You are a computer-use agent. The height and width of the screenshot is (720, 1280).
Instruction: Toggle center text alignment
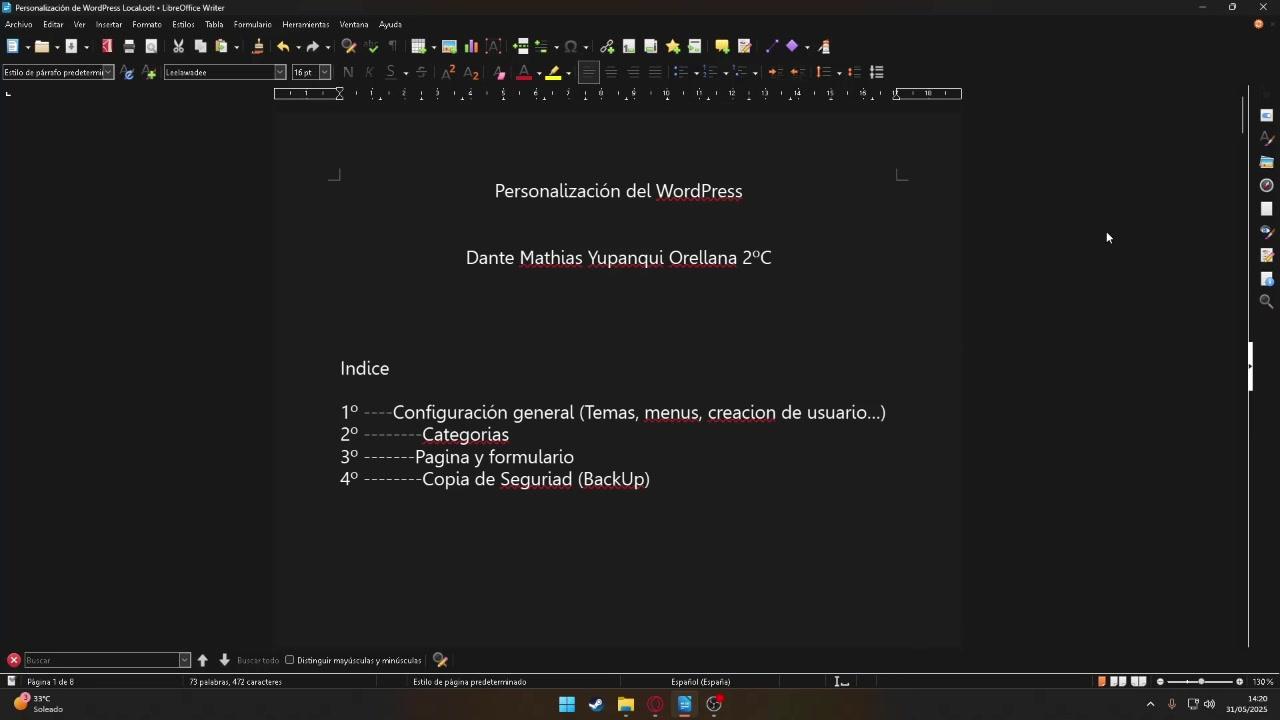(x=611, y=72)
